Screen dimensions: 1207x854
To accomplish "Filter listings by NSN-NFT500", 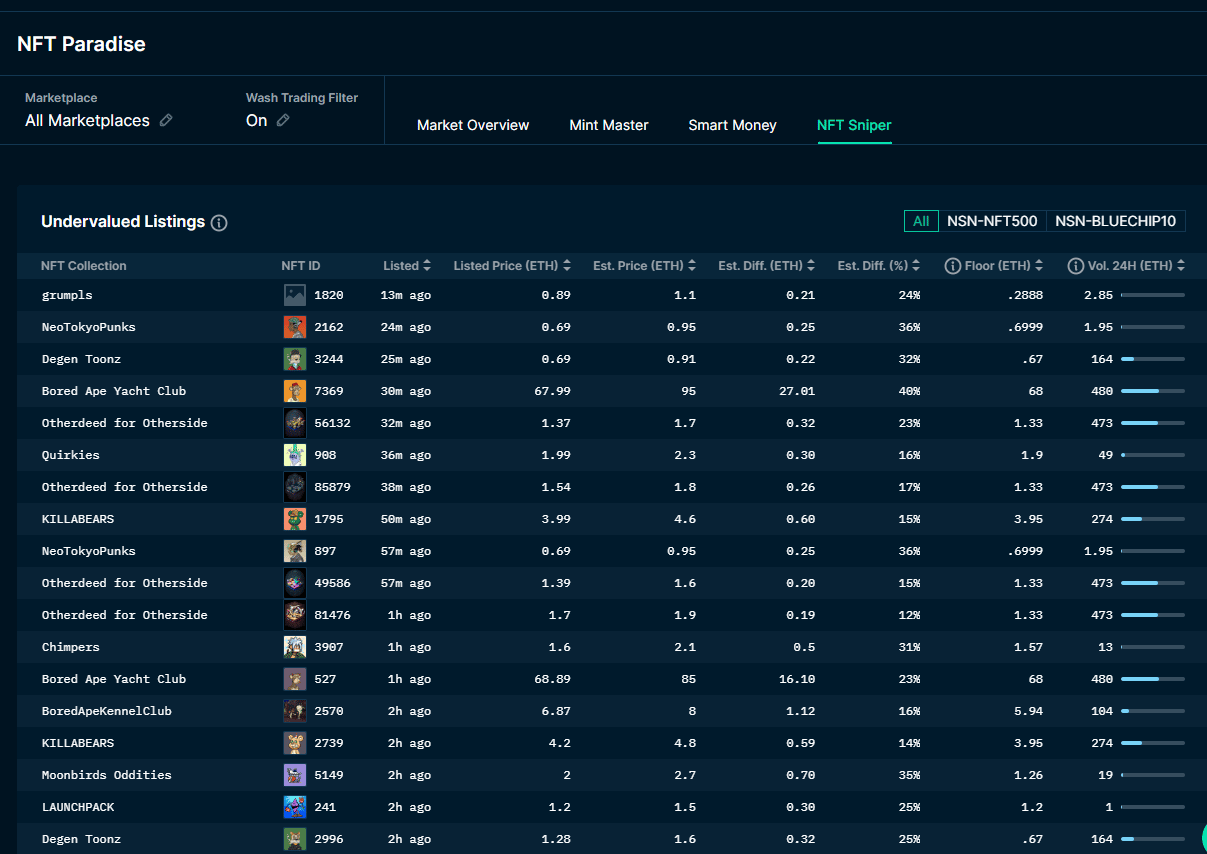I will click(x=992, y=221).
